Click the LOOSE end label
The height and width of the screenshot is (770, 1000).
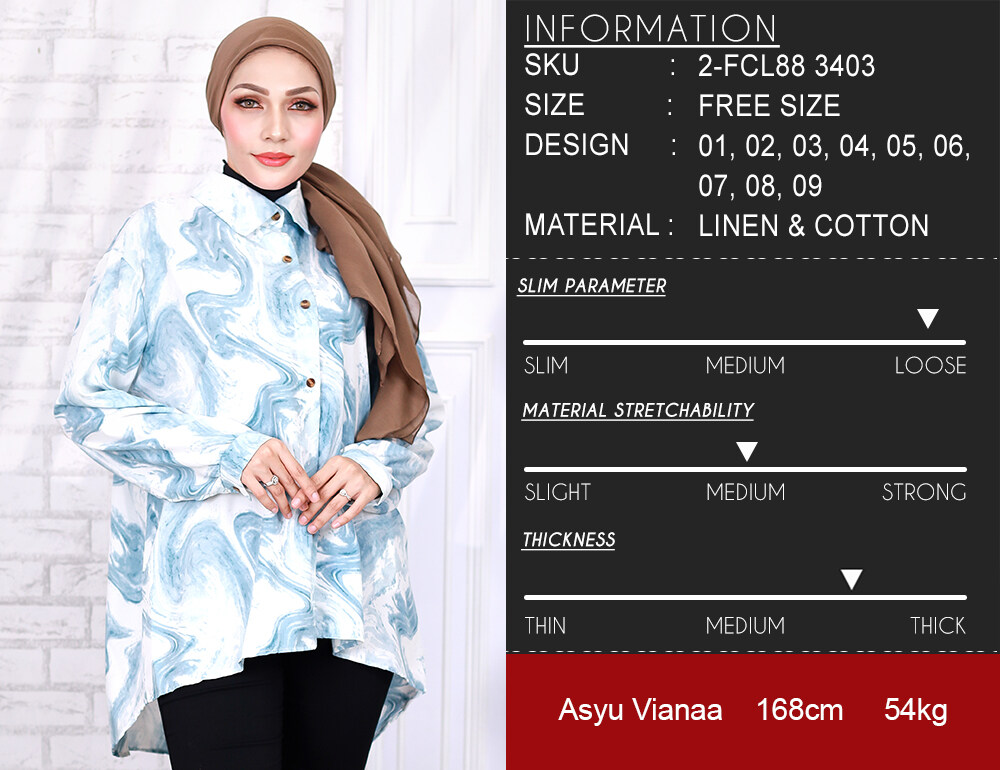tap(930, 366)
